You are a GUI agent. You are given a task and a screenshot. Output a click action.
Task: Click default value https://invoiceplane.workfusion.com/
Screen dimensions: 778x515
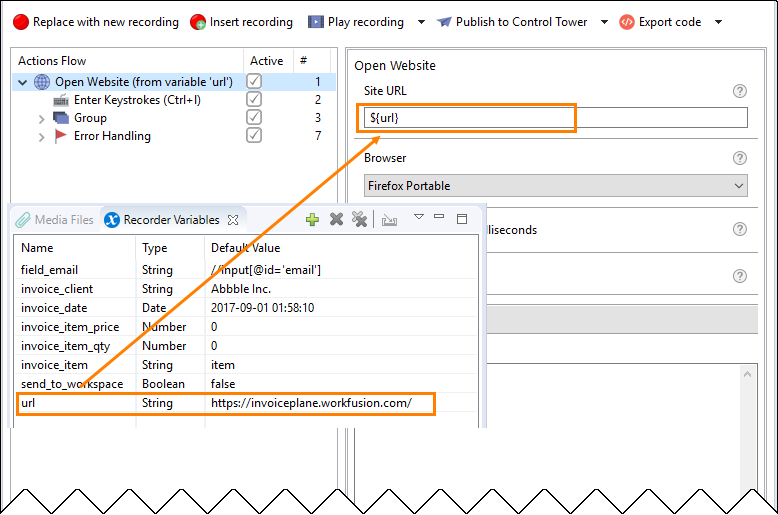(x=311, y=403)
